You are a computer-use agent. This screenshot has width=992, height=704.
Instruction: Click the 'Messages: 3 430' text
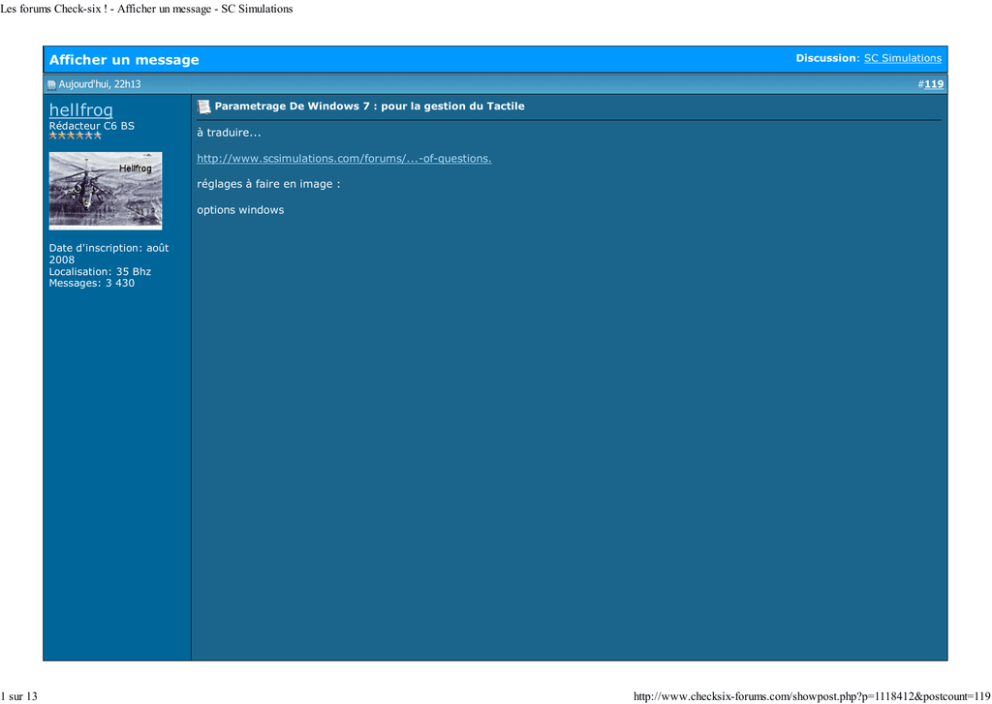pyautogui.click(x=92, y=283)
